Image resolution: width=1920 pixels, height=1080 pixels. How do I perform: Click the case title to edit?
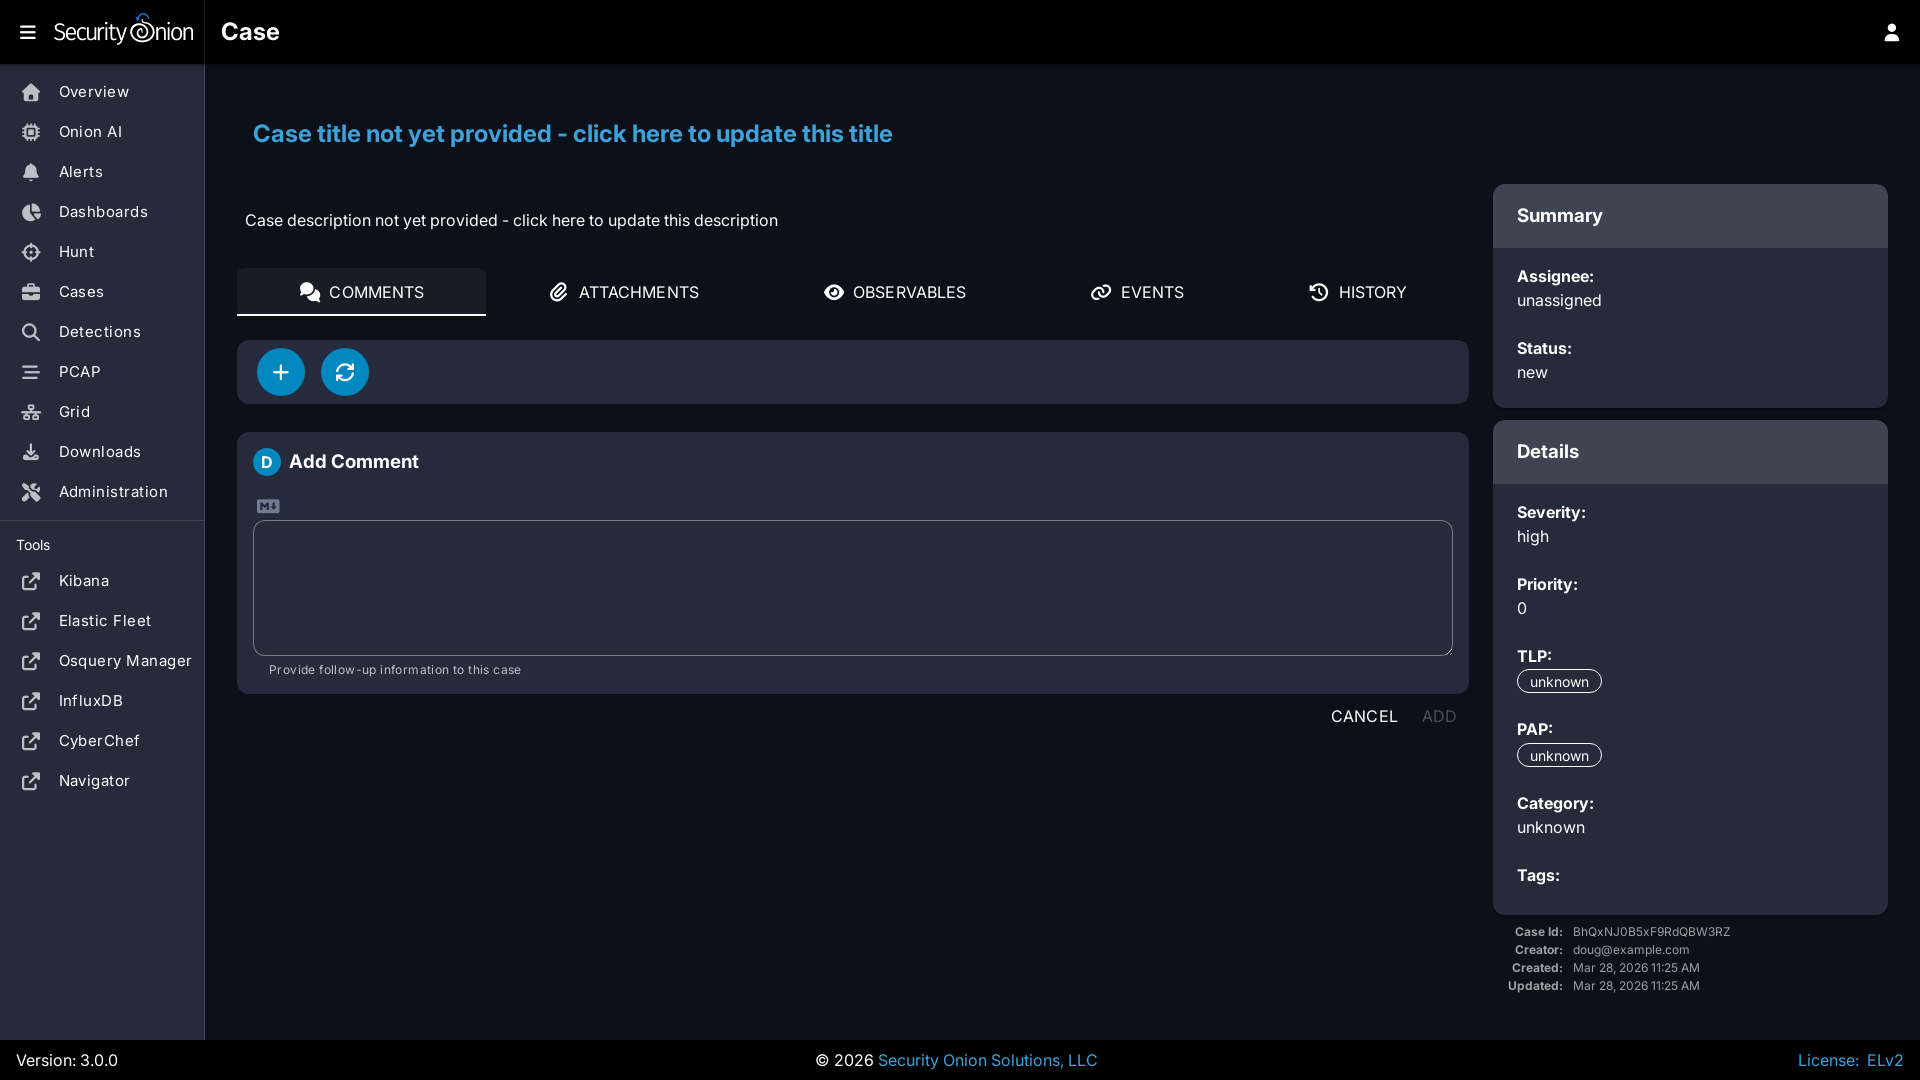[572, 134]
